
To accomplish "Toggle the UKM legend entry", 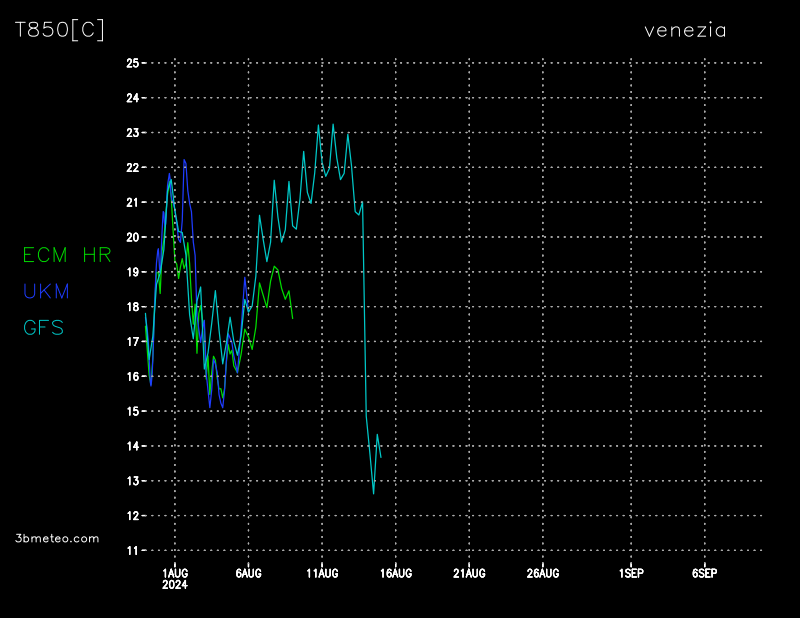I will click(46, 292).
